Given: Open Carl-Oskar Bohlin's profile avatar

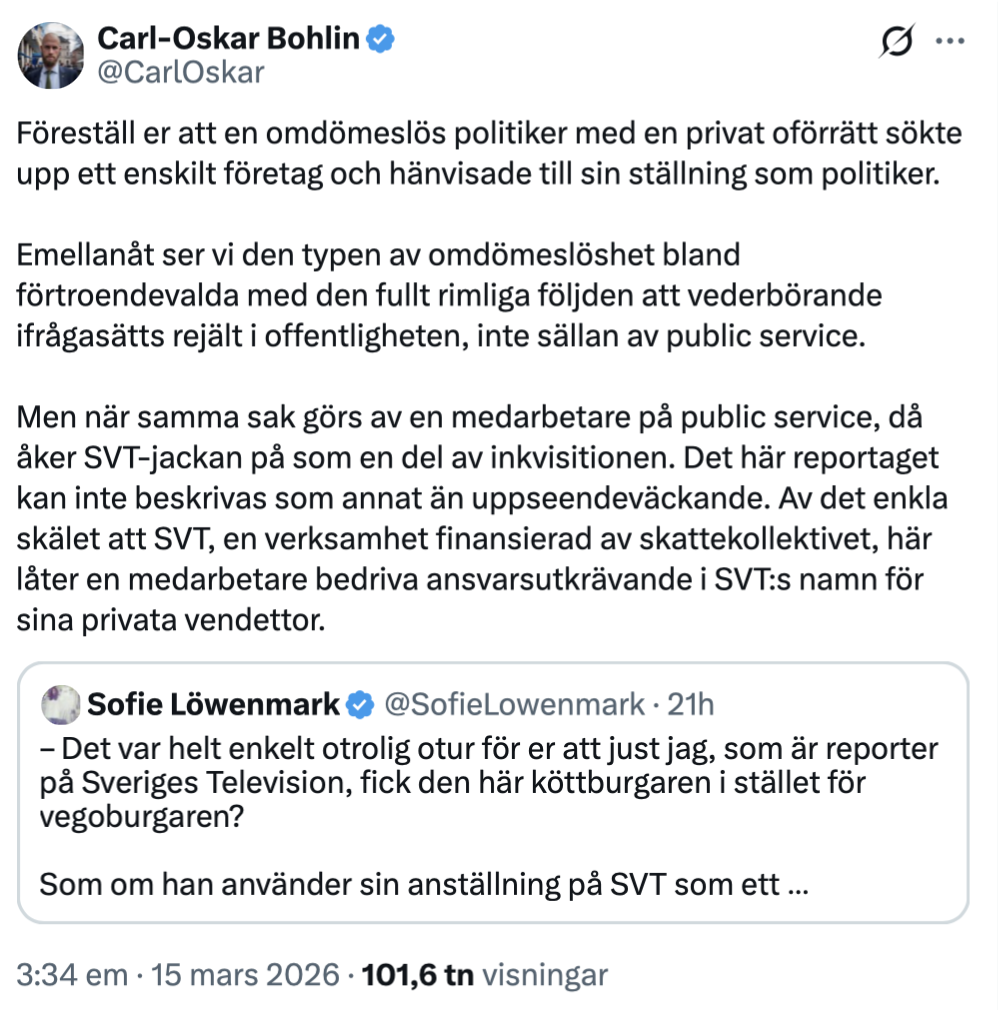Looking at the screenshot, I should point(51,56).
